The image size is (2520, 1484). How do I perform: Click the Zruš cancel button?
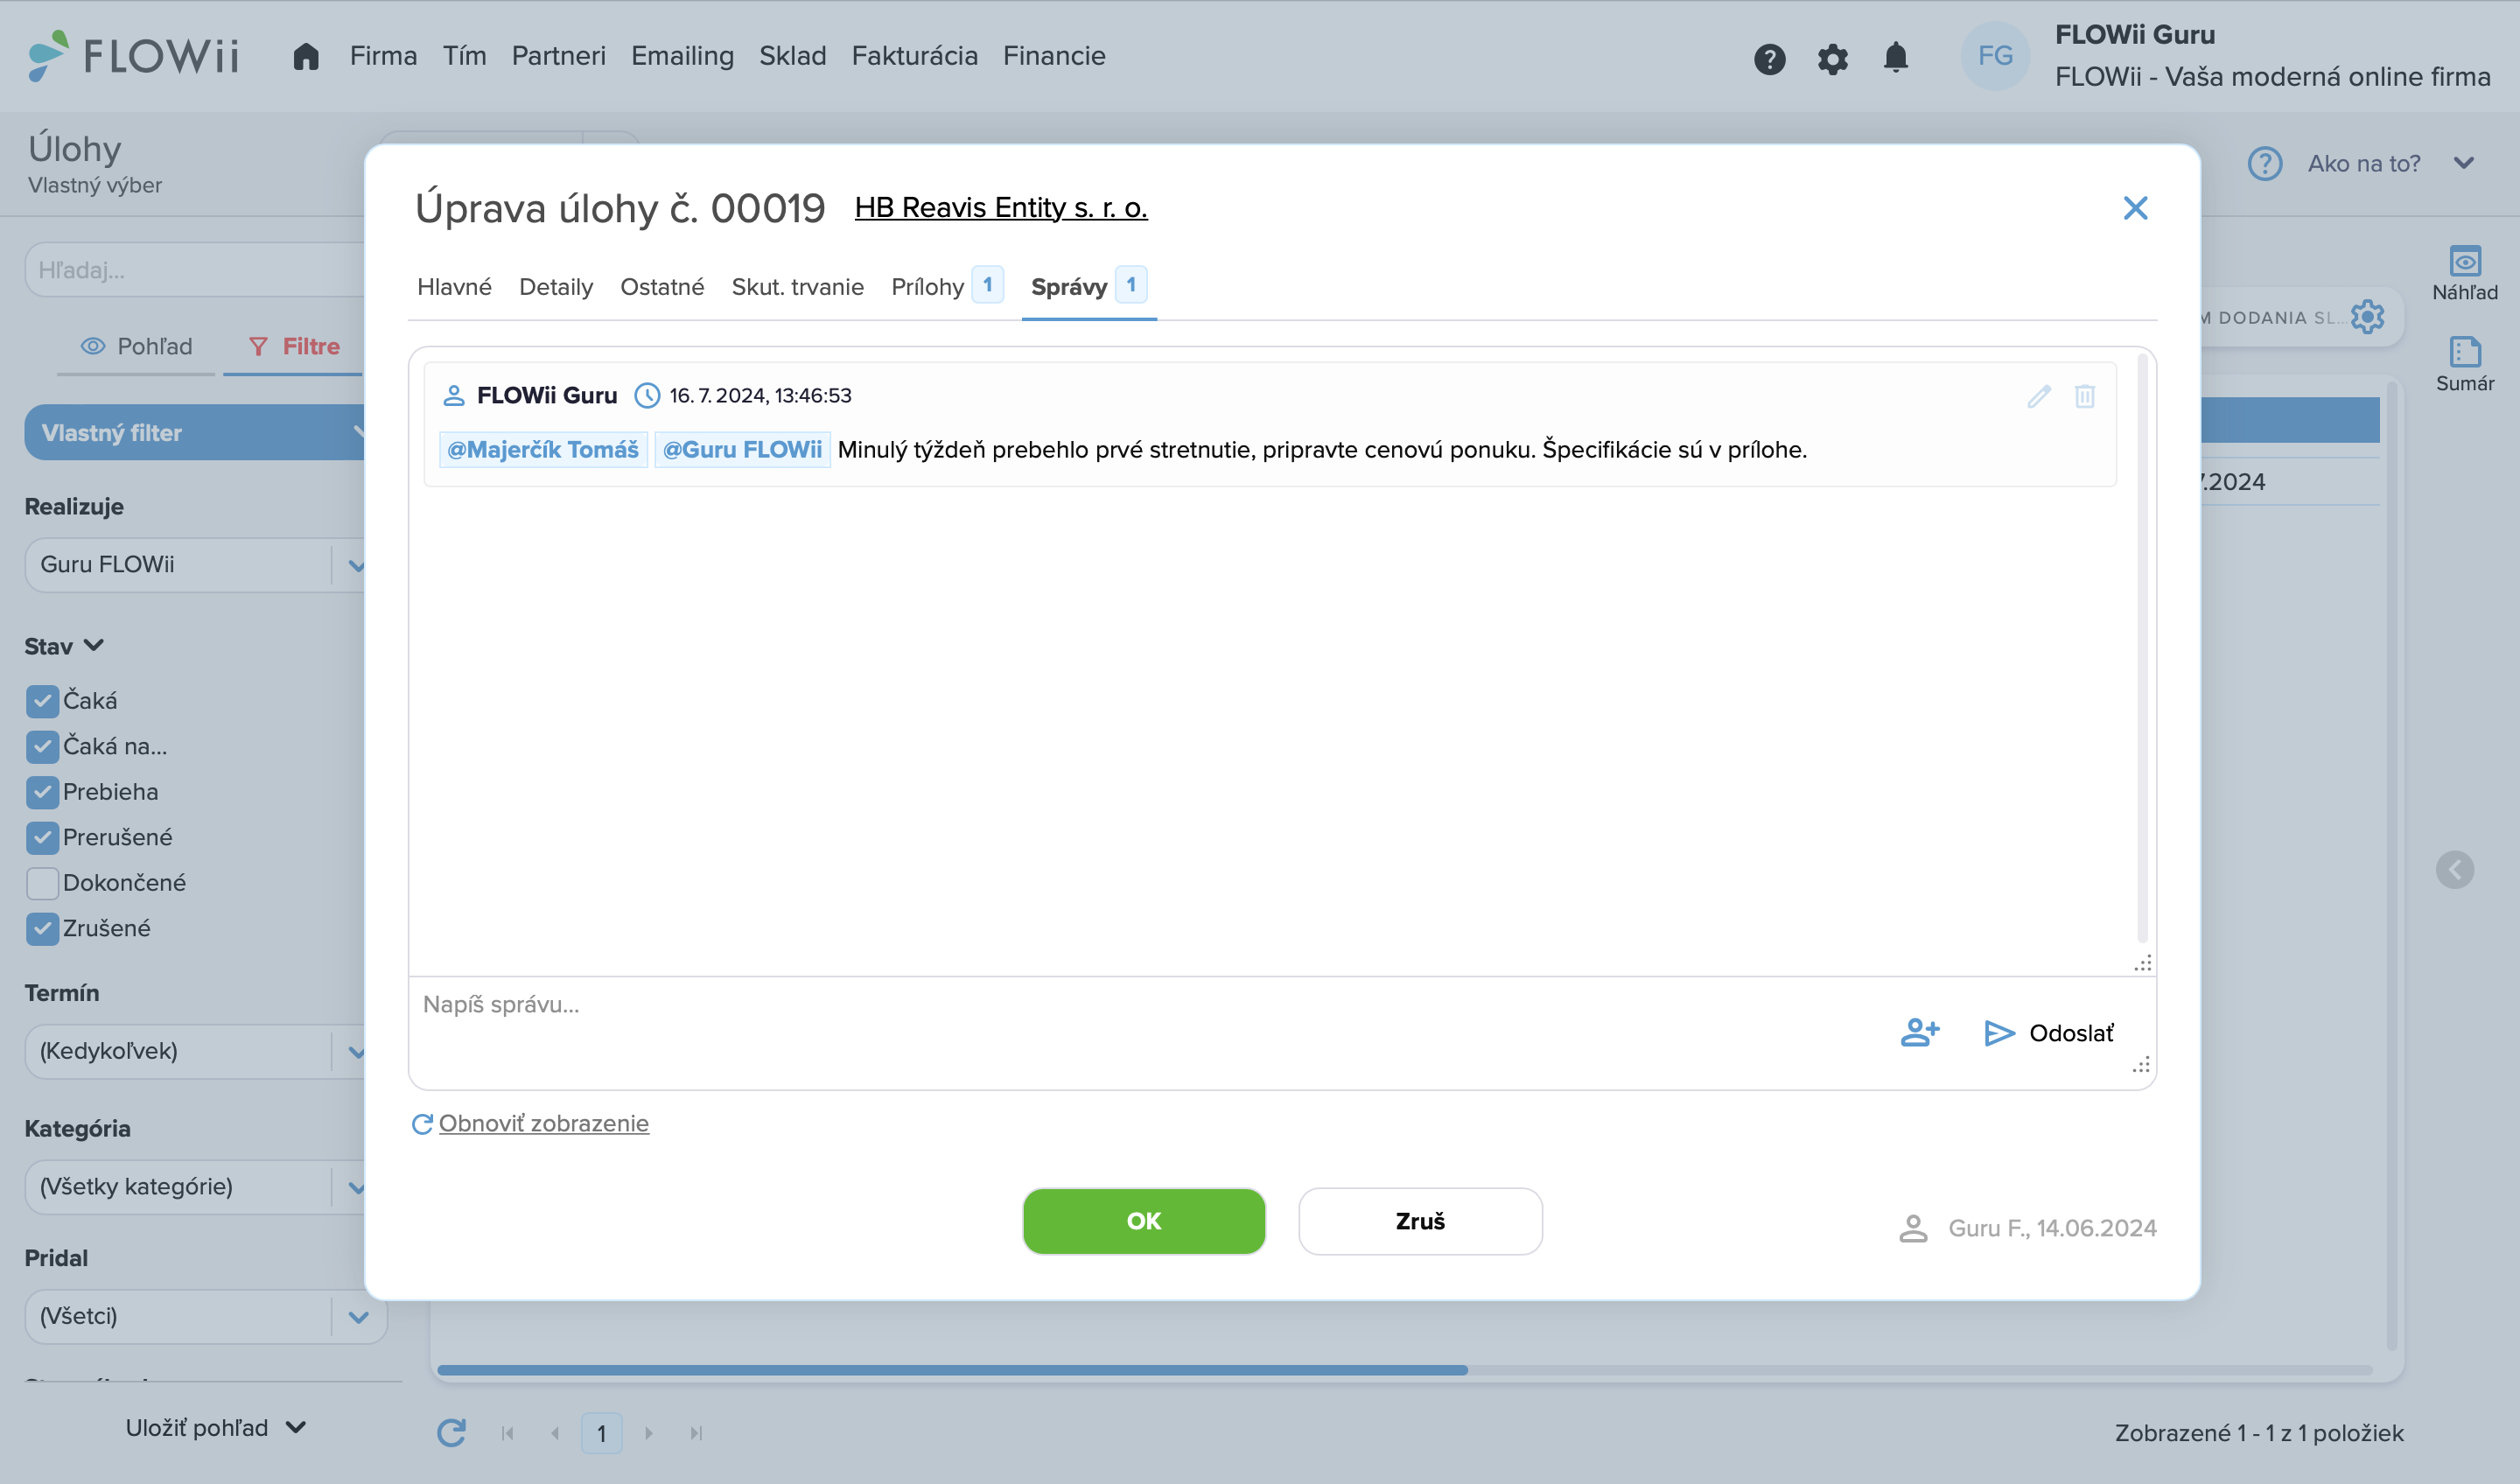(1420, 1221)
